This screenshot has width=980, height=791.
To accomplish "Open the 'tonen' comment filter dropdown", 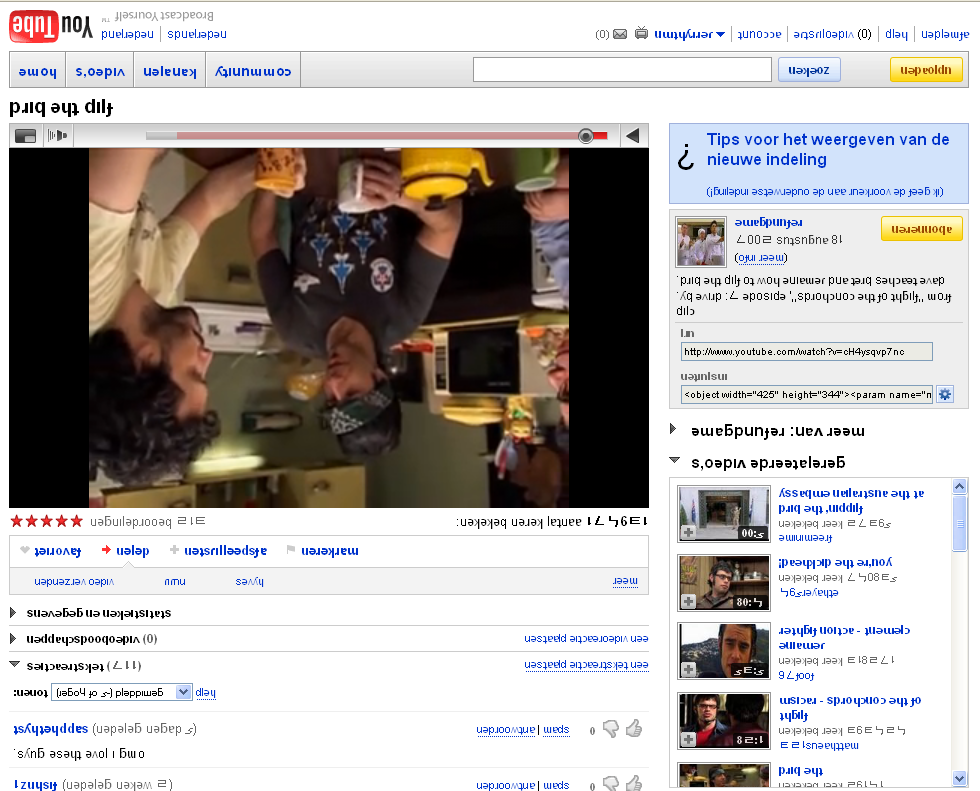I will 121,692.
